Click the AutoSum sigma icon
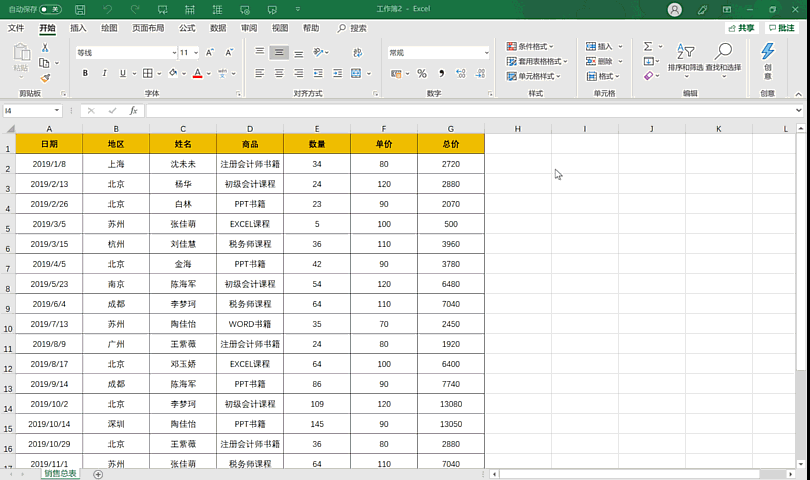The height and width of the screenshot is (480, 810). (648, 47)
